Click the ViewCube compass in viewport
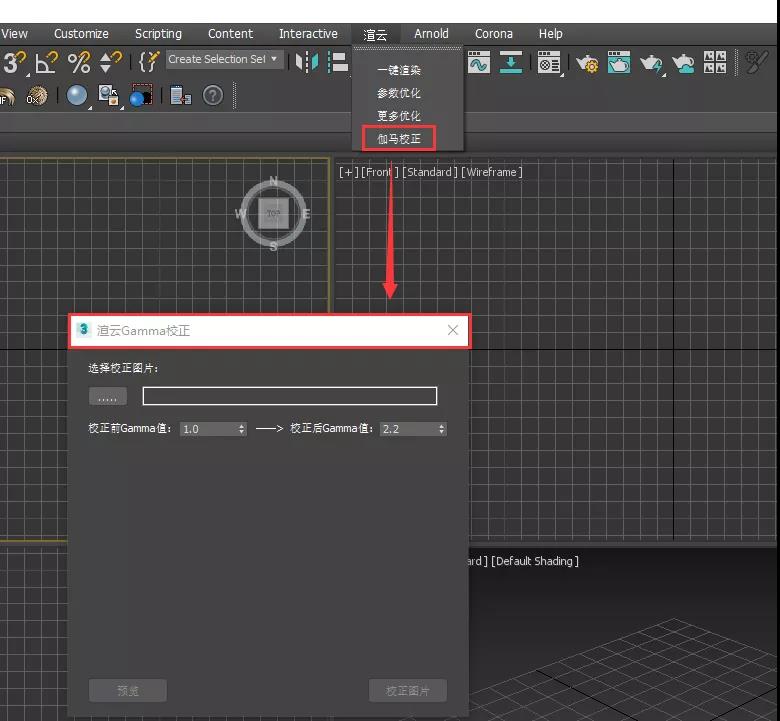The width and height of the screenshot is (780, 721). [x=273, y=214]
